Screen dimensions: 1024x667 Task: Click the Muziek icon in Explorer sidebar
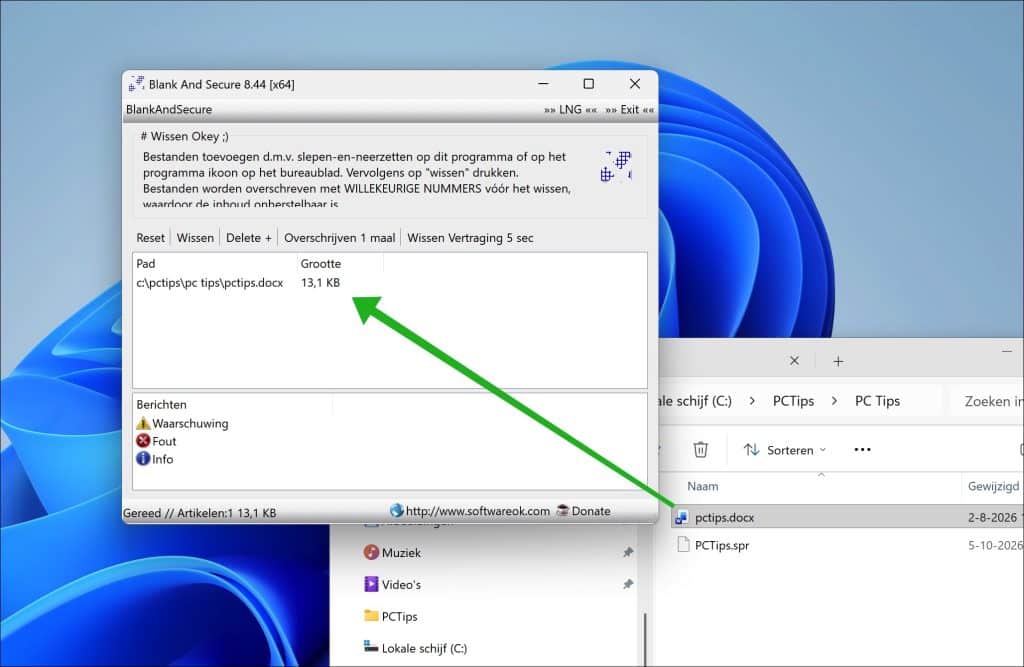click(x=371, y=553)
